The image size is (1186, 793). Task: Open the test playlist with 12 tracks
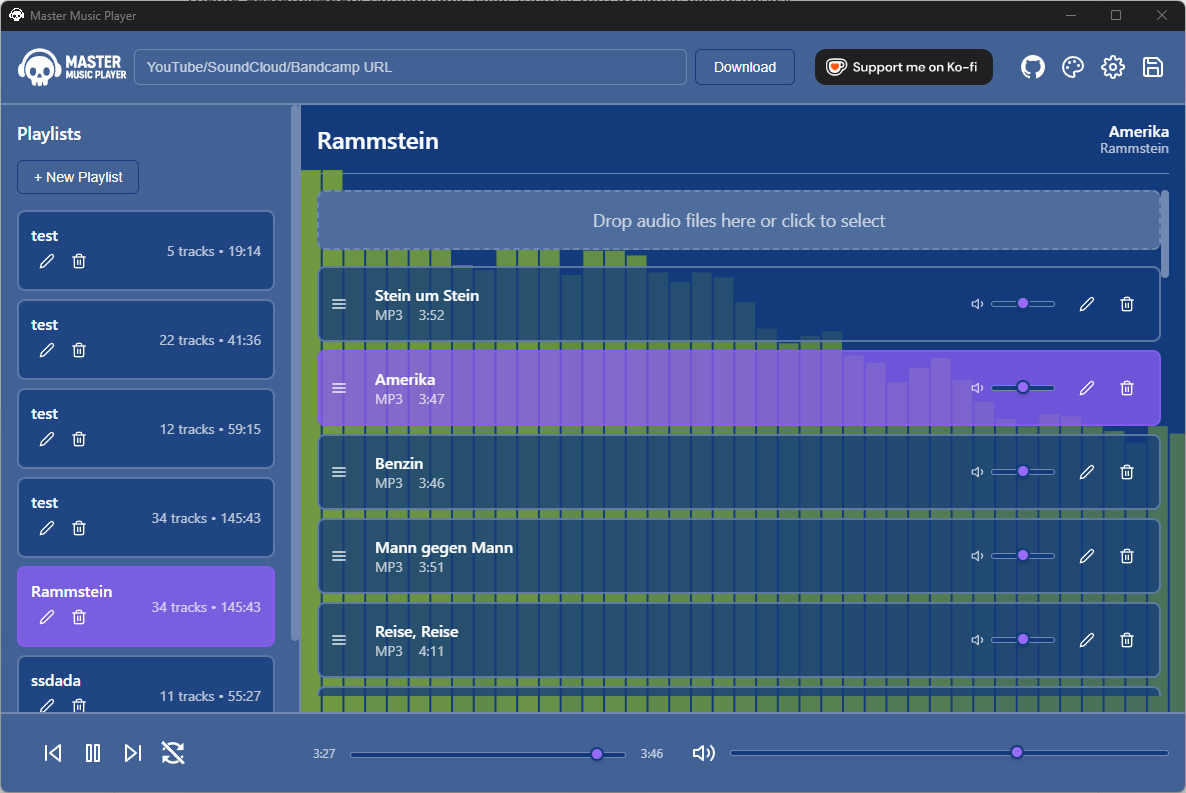146,429
